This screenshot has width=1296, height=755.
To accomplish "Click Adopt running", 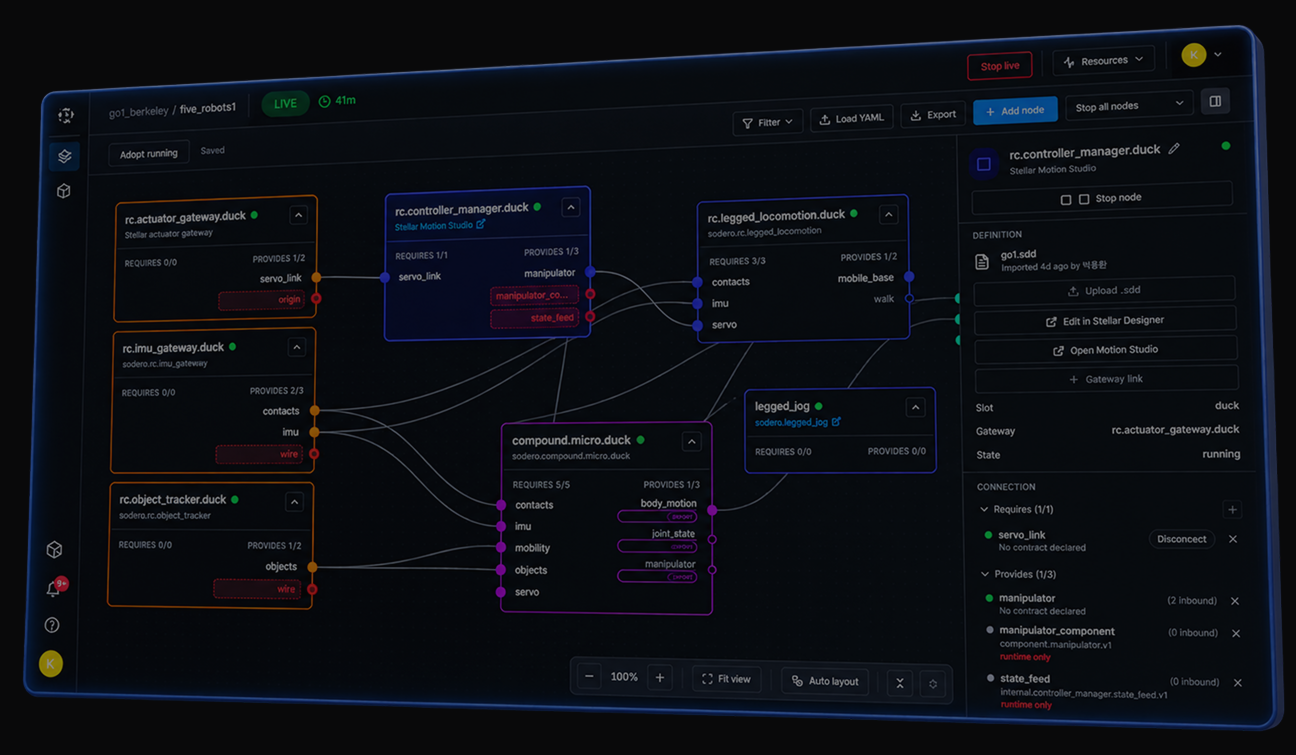I will pos(148,153).
